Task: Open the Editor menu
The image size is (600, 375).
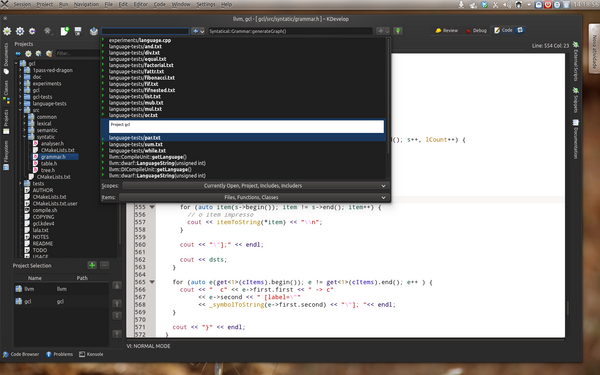Action: point(140,5)
